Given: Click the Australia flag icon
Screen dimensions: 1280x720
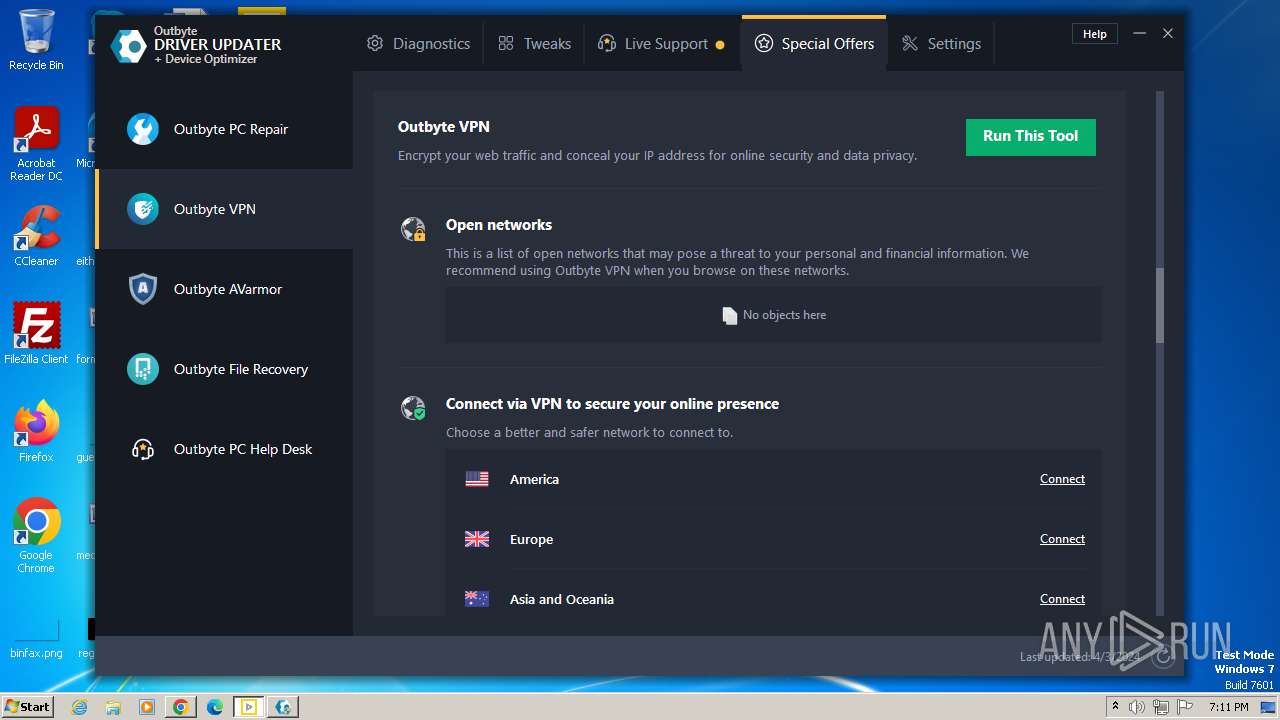Looking at the screenshot, I should [477, 599].
